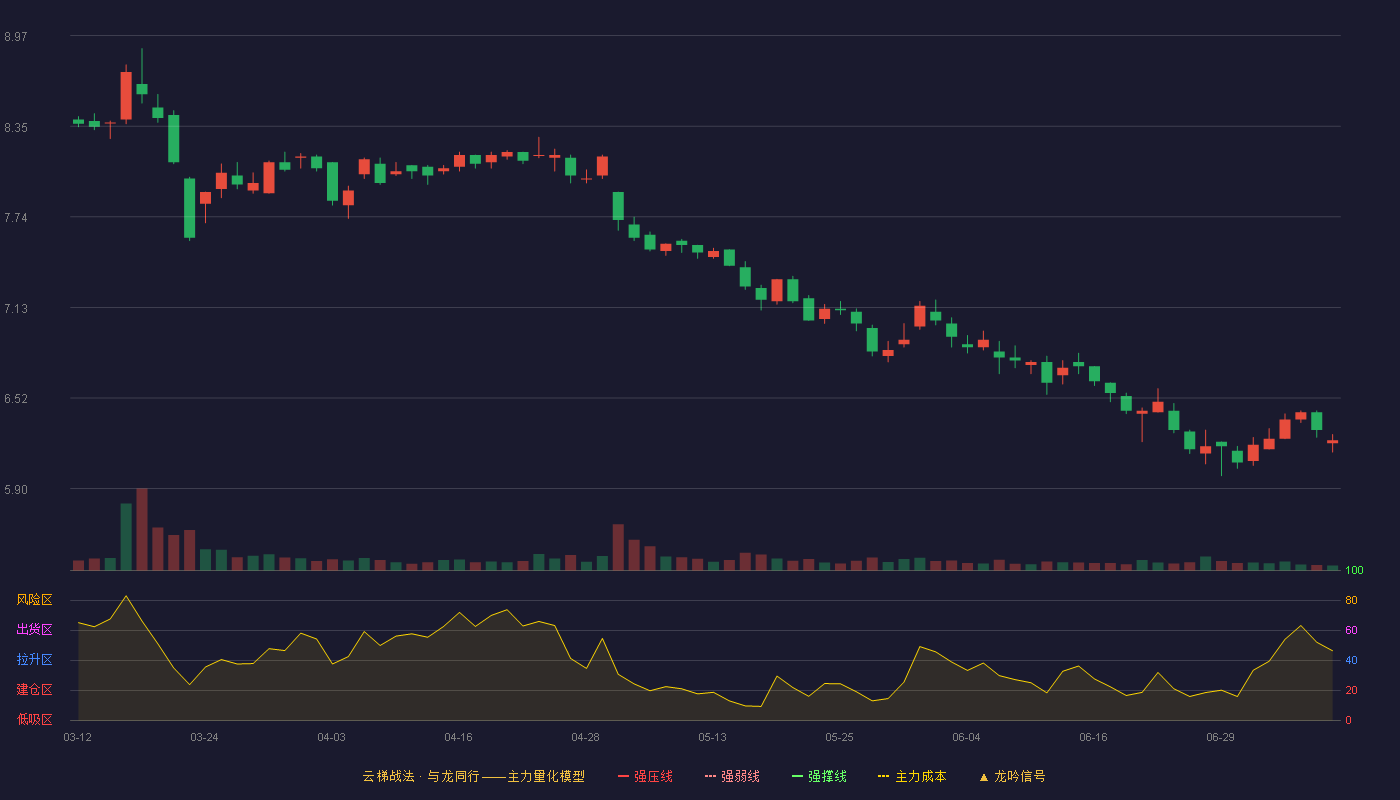Click the 建仓区 zone label
Image resolution: width=1400 pixels, height=800 pixels.
(35, 690)
